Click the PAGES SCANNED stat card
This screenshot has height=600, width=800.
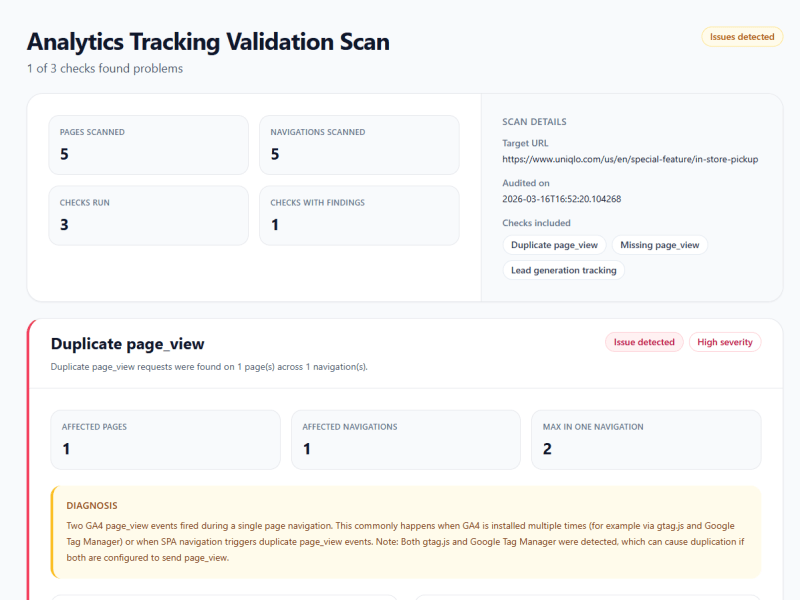click(148, 144)
